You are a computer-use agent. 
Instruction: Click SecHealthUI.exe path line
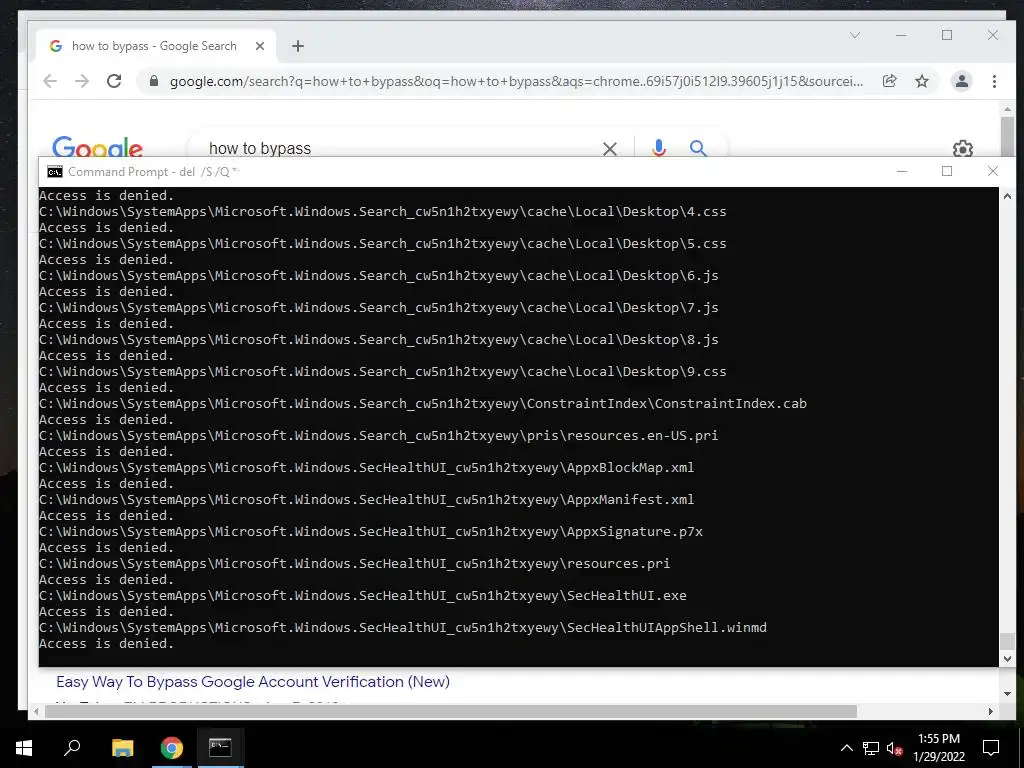362,596
